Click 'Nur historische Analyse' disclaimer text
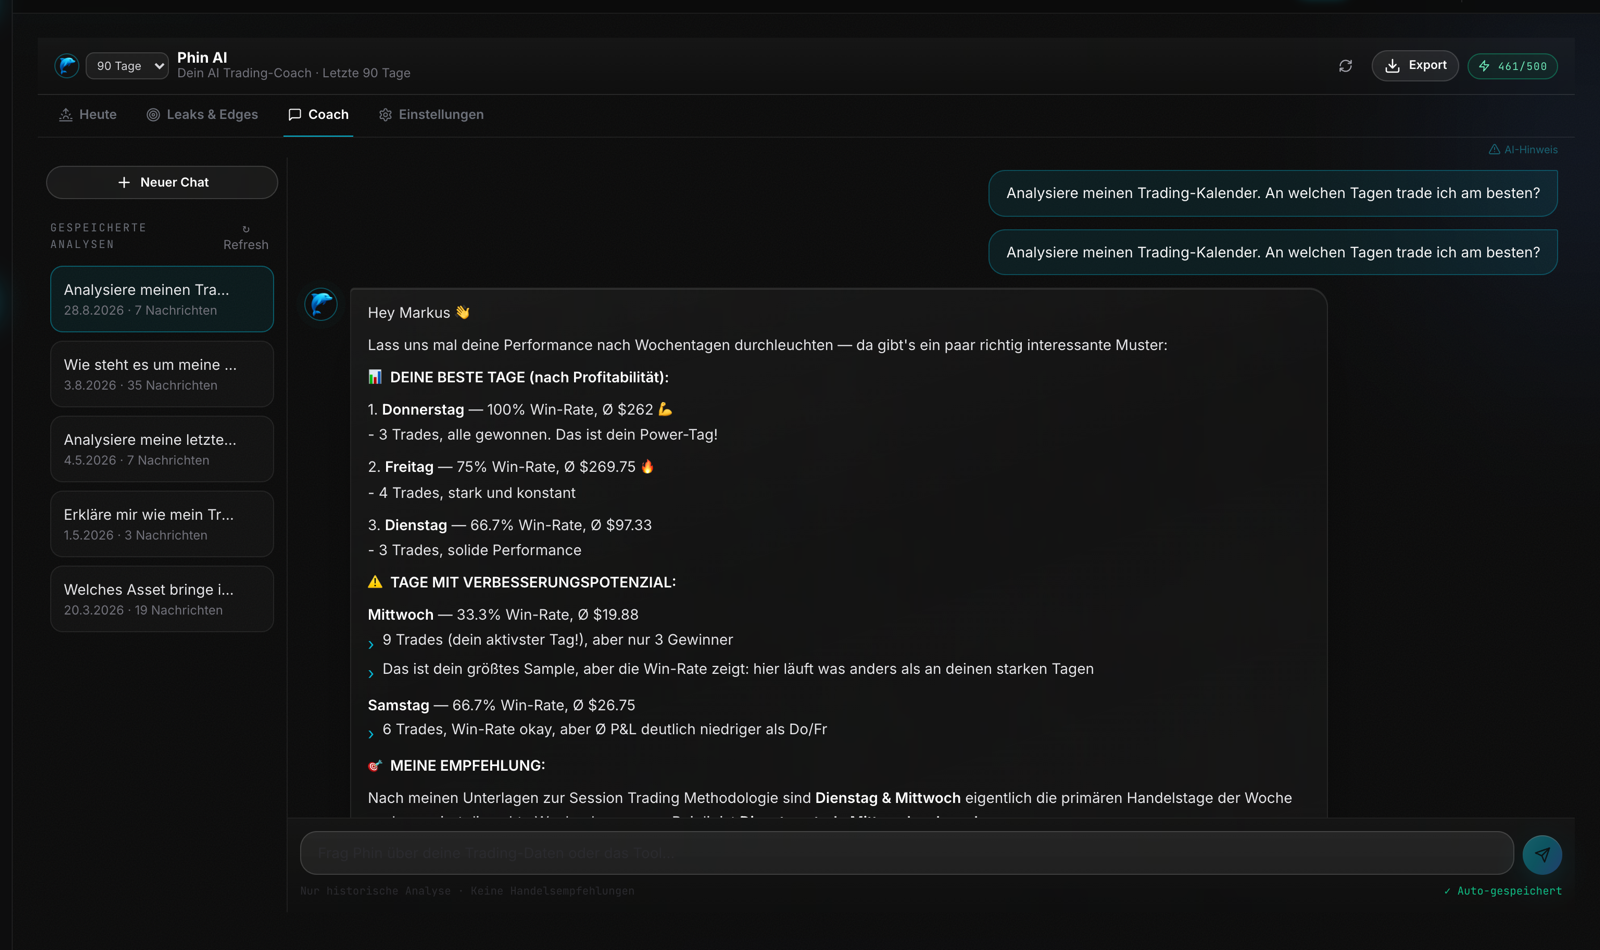1600x950 pixels. (x=375, y=891)
